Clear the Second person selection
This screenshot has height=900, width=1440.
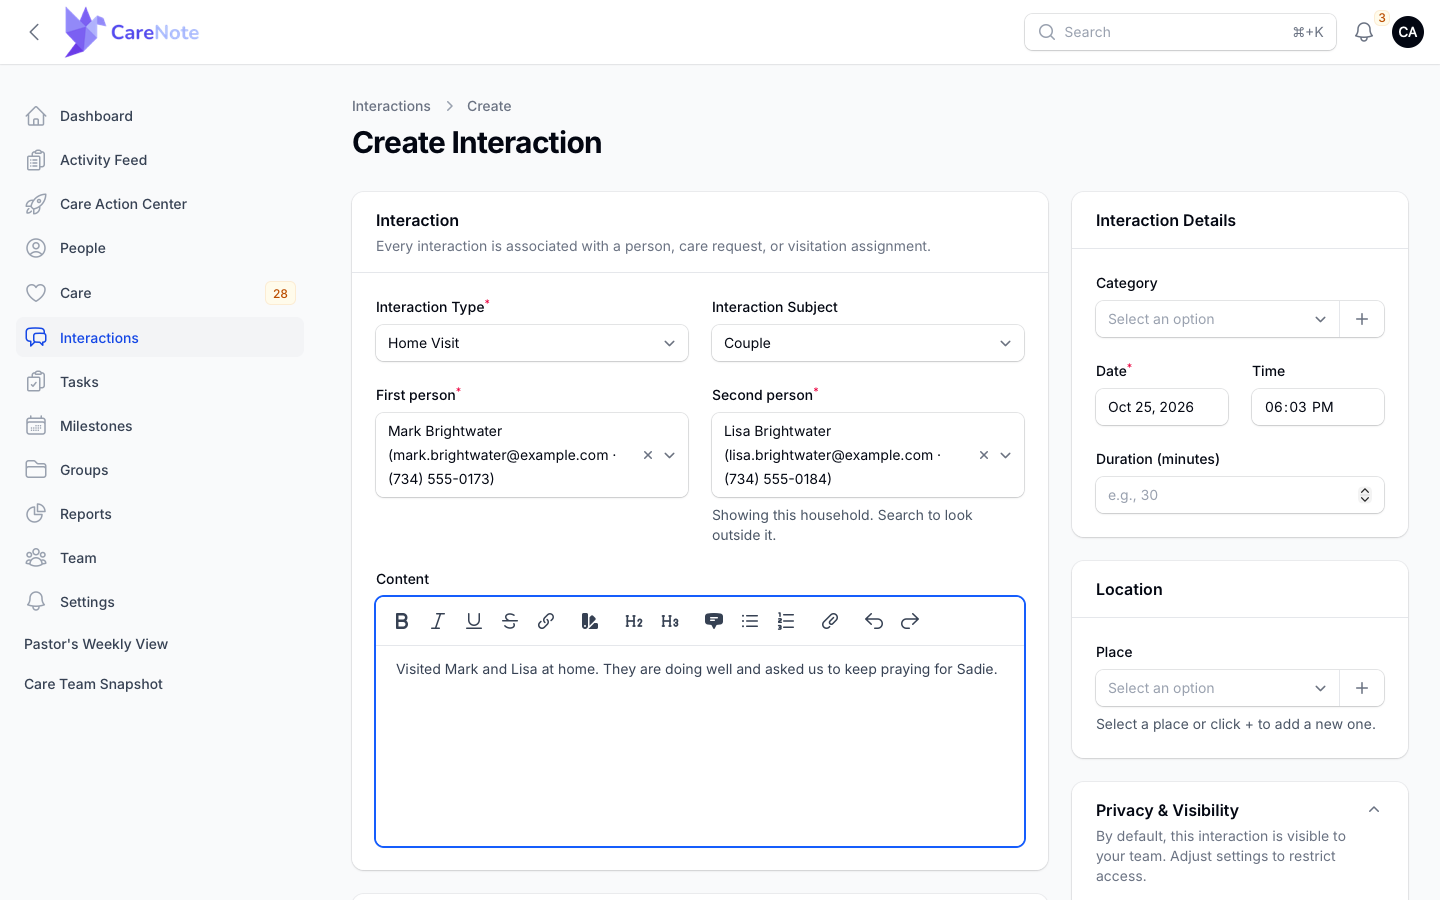click(x=984, y=455)
